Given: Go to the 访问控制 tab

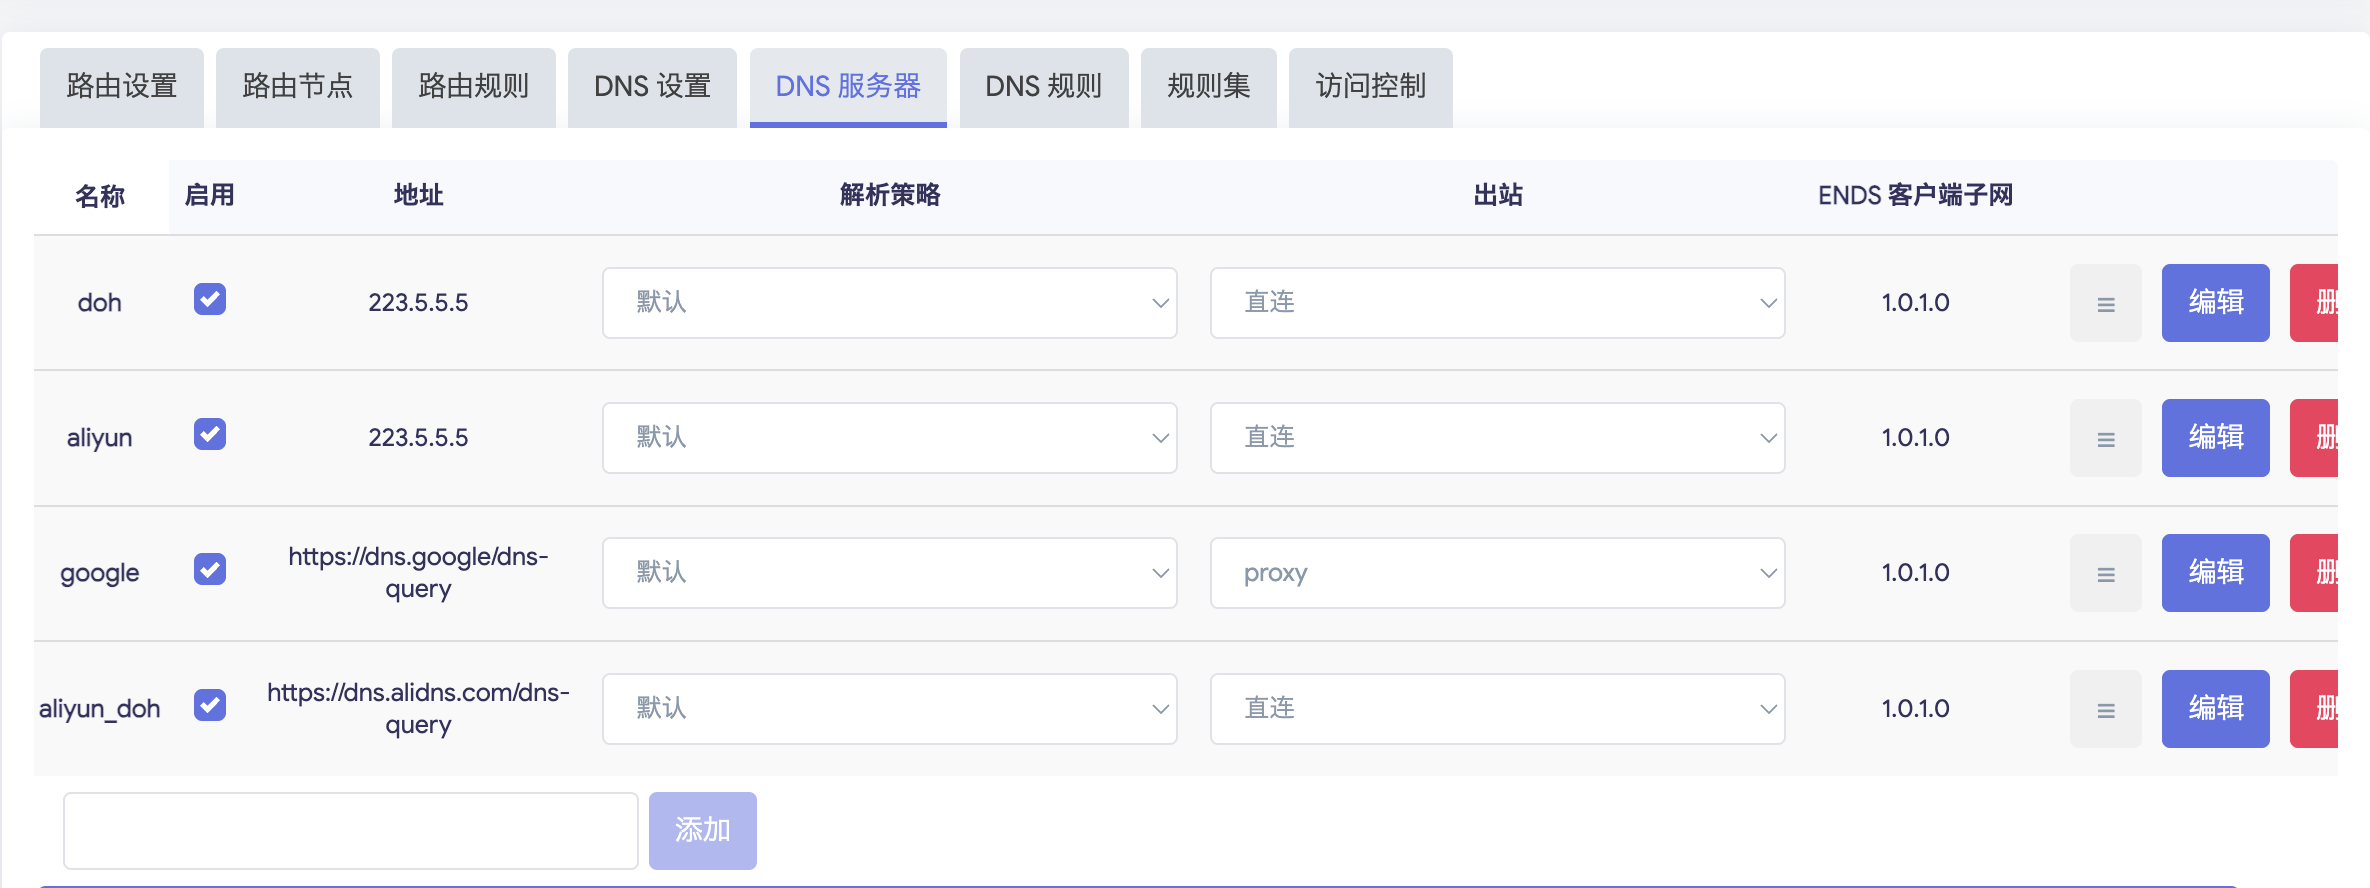Looking at the screenshot, I should tap(1370, 87).
